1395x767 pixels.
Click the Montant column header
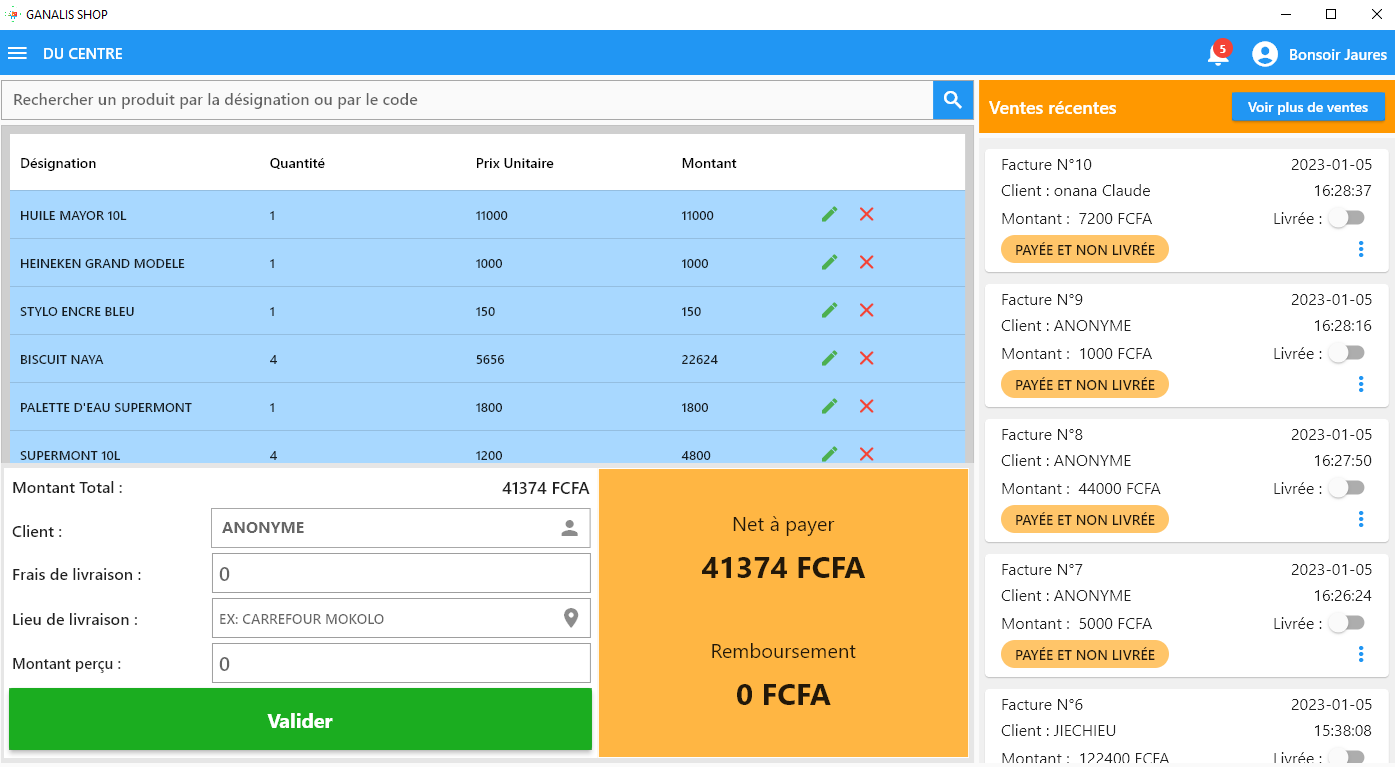(x=709, y=163)
